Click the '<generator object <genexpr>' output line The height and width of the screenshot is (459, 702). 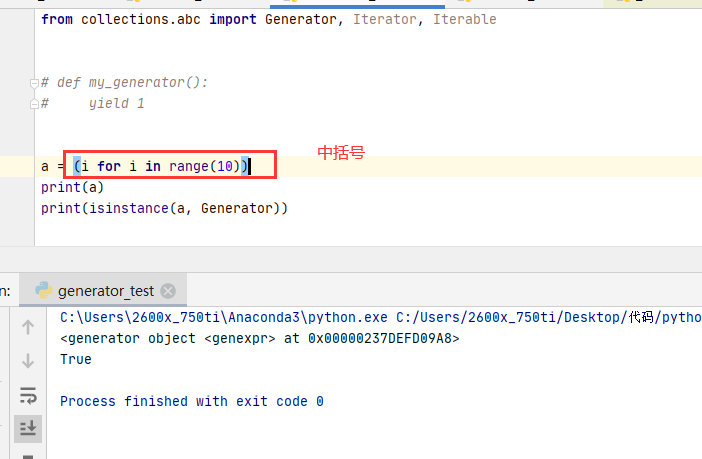(x=260, y=338)
